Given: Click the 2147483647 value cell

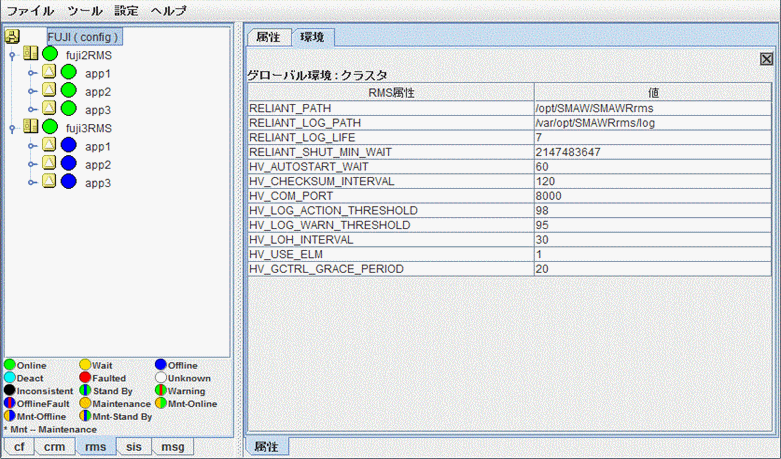Looking at the screenshot, I should [x=653, y=152].
